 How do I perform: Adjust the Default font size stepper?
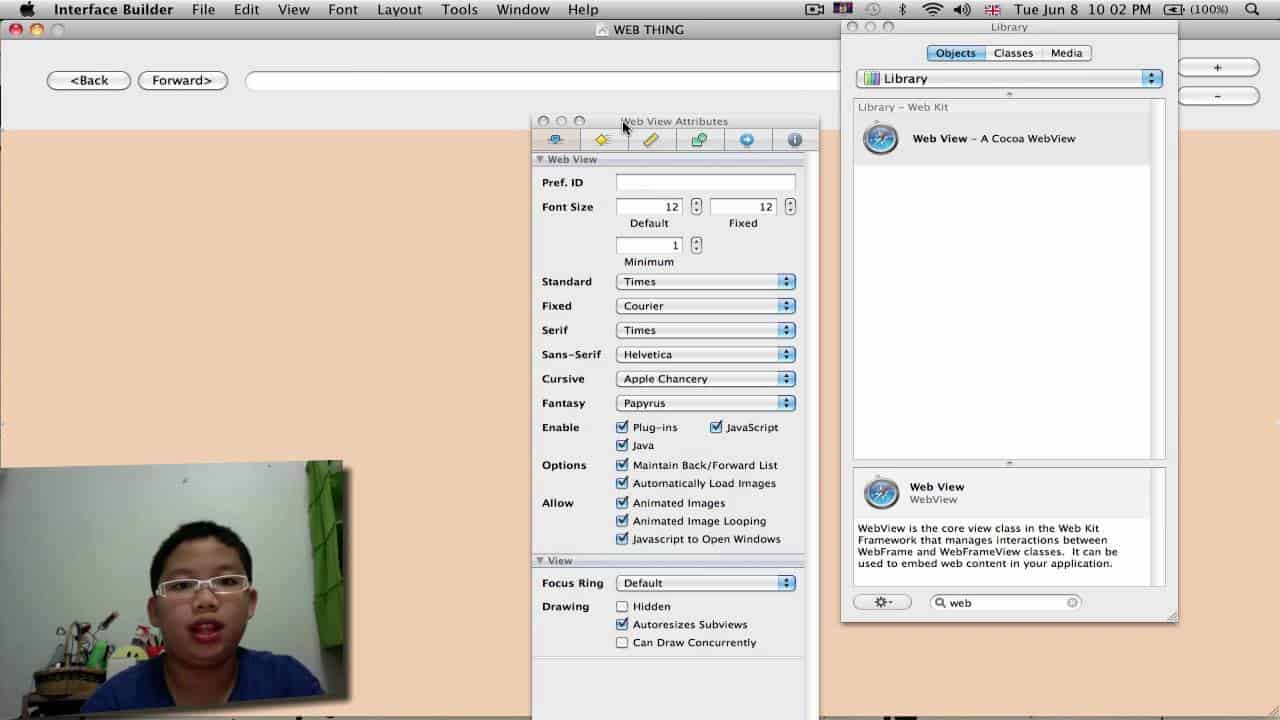(696, 207)
